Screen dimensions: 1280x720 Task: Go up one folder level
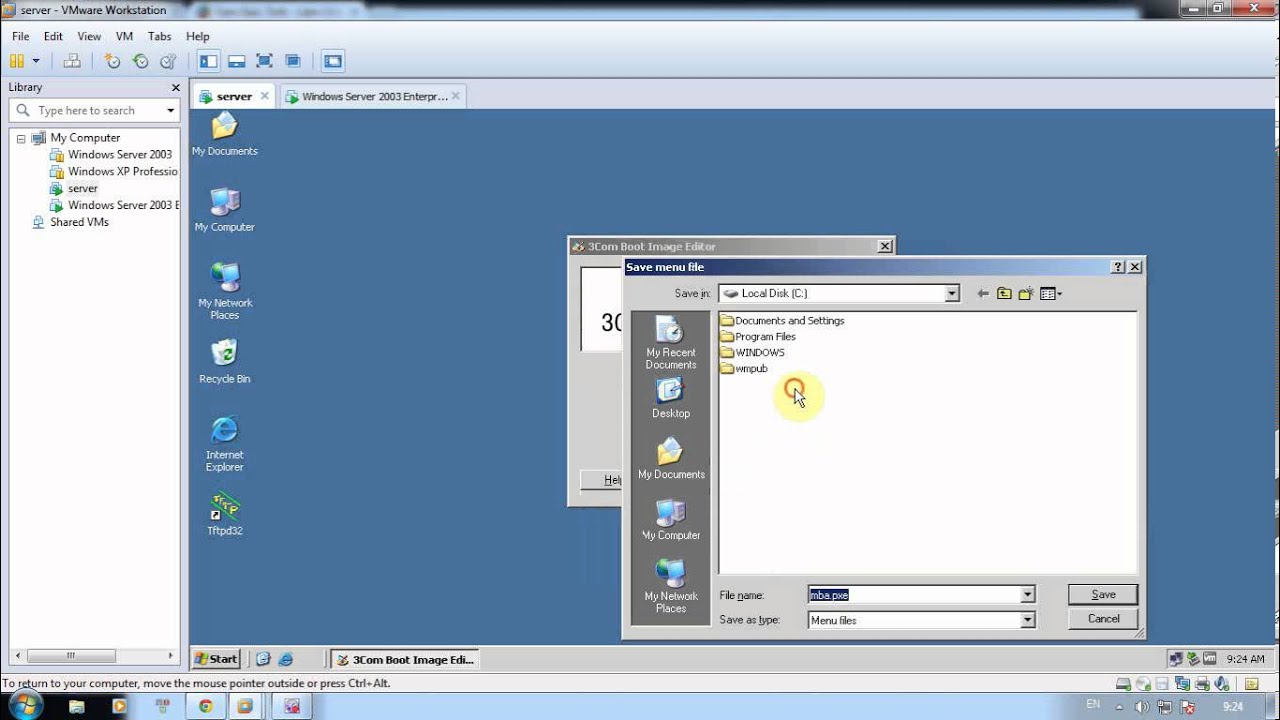pos(1004,293)
